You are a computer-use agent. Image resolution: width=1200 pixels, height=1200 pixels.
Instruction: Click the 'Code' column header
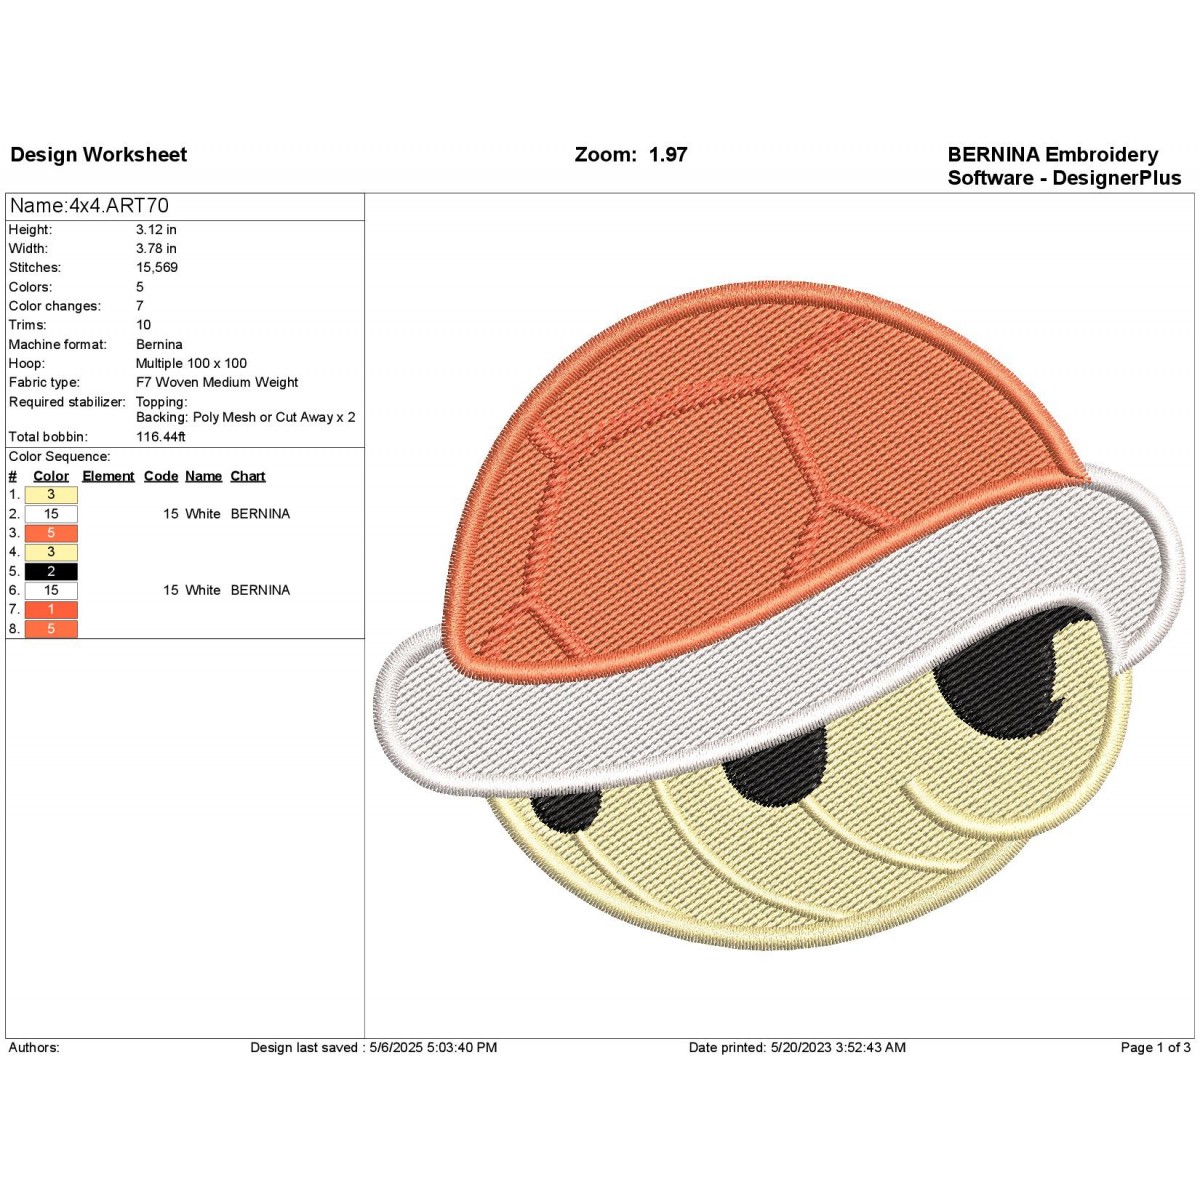click(x=161, y=477)
